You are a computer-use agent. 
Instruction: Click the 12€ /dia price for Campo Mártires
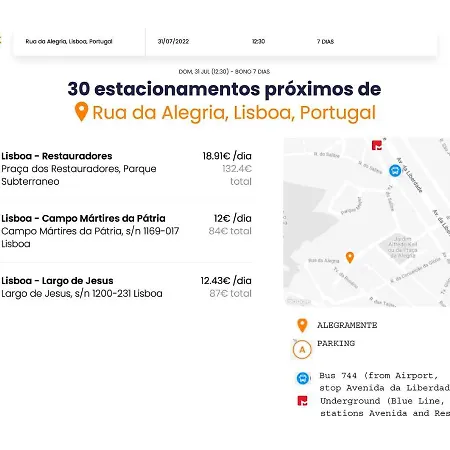click(x=233, y=218)
